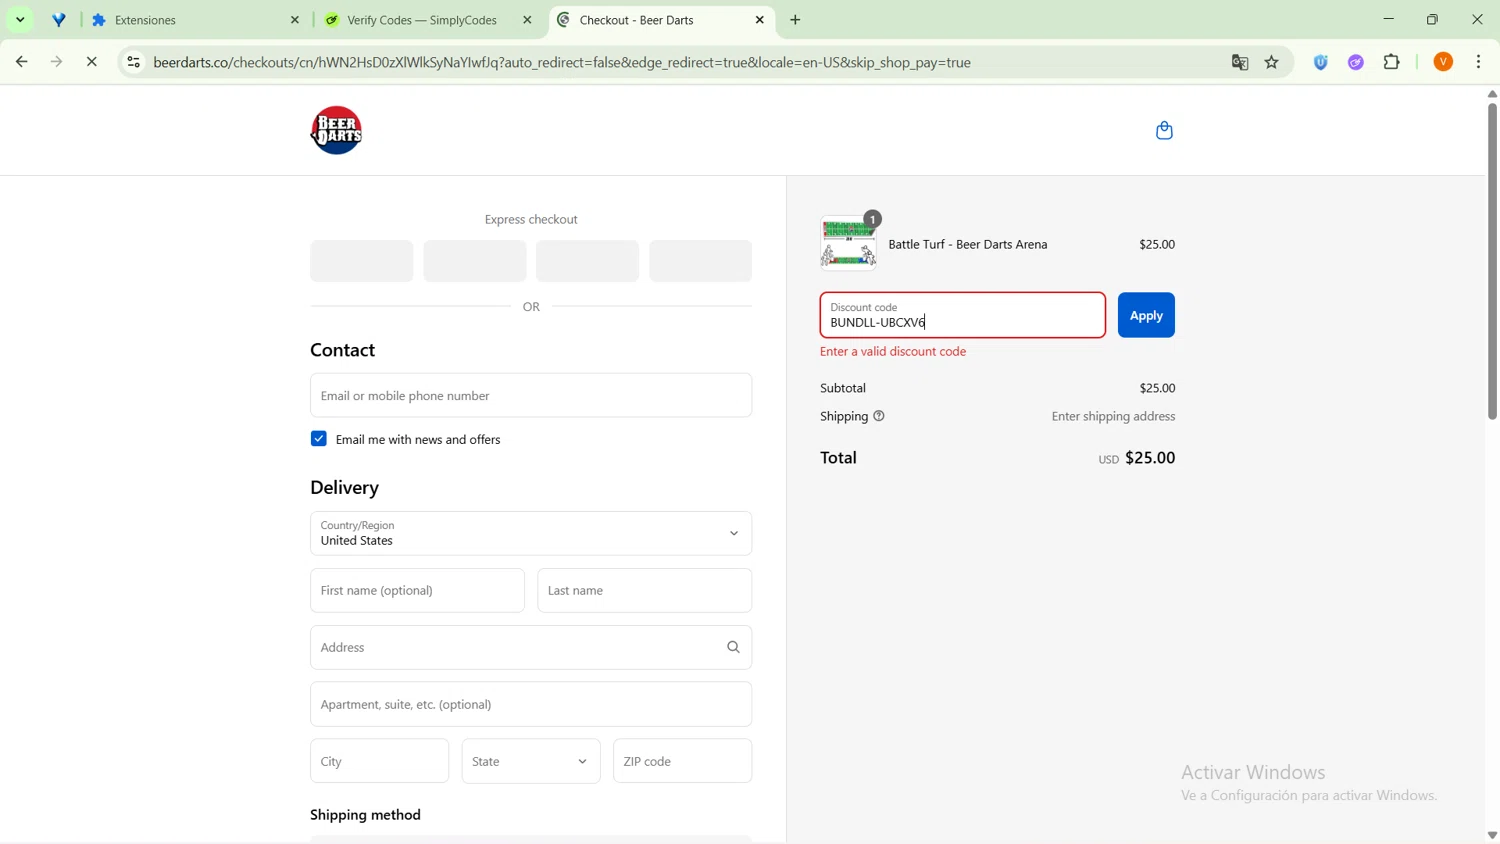
Task: Select the Checkout - Beer Darts tab
Action: [x=661, y=20]
